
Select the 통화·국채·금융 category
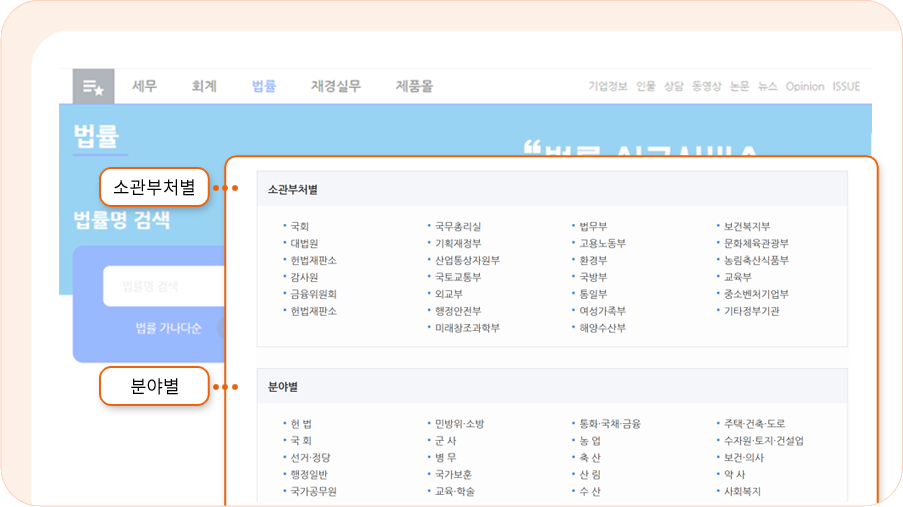coord(611,424)
